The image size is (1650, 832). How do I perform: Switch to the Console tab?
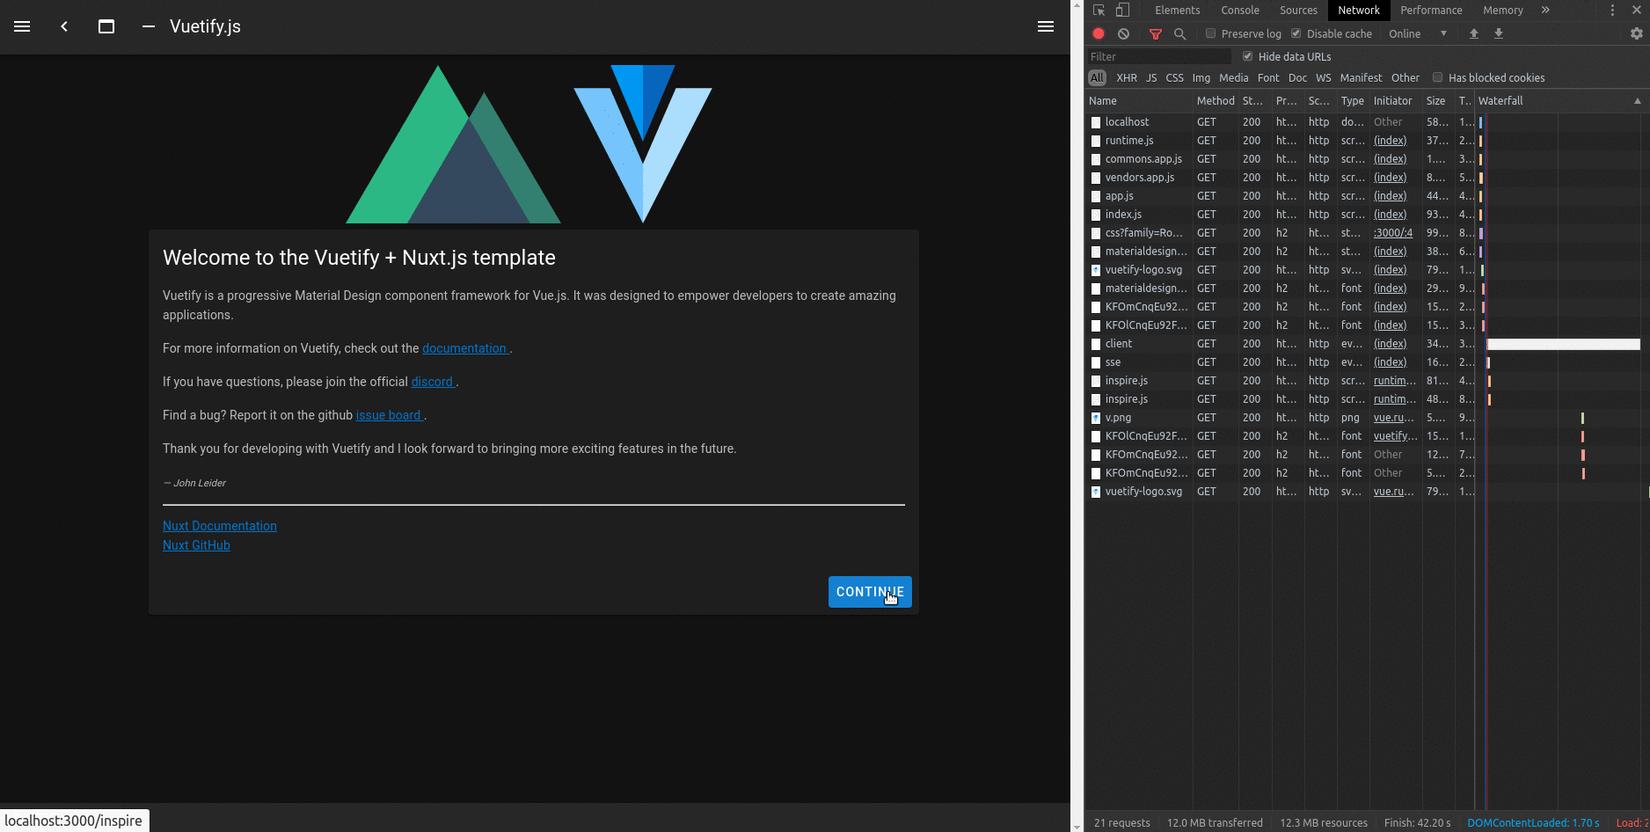point(1240,10)
